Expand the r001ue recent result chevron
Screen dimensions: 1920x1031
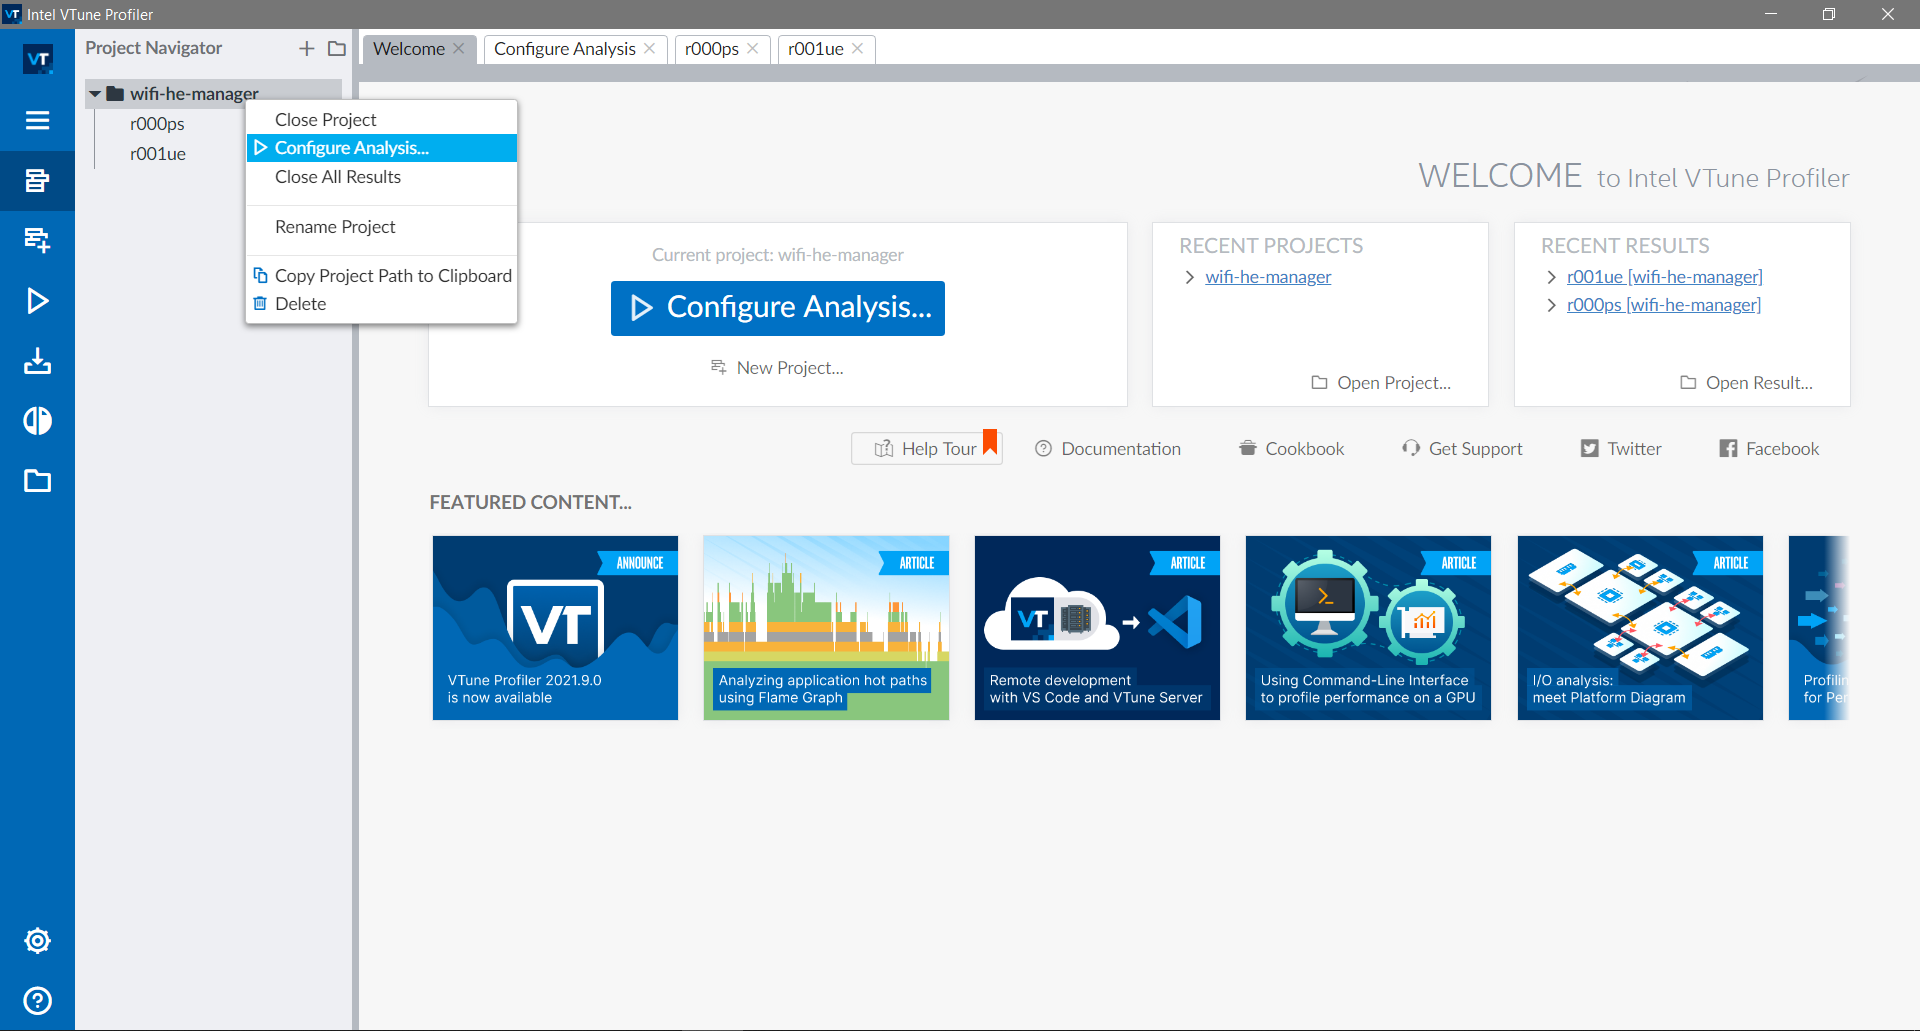click(1551, 277)
